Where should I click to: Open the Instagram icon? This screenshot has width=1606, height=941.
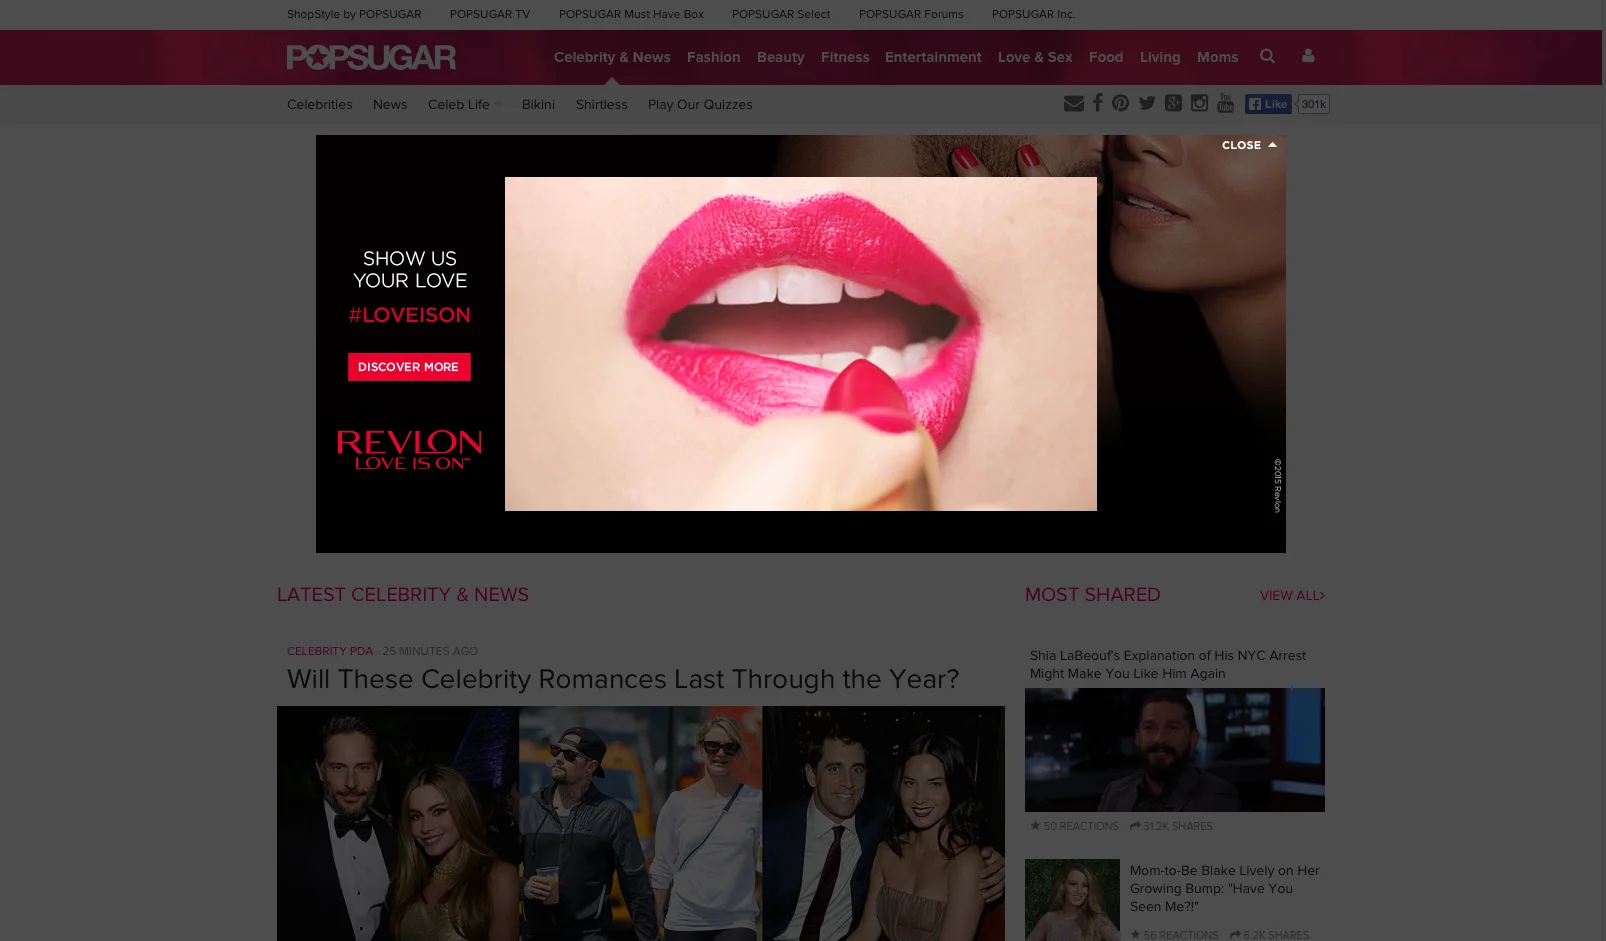tap(1199, 103)
